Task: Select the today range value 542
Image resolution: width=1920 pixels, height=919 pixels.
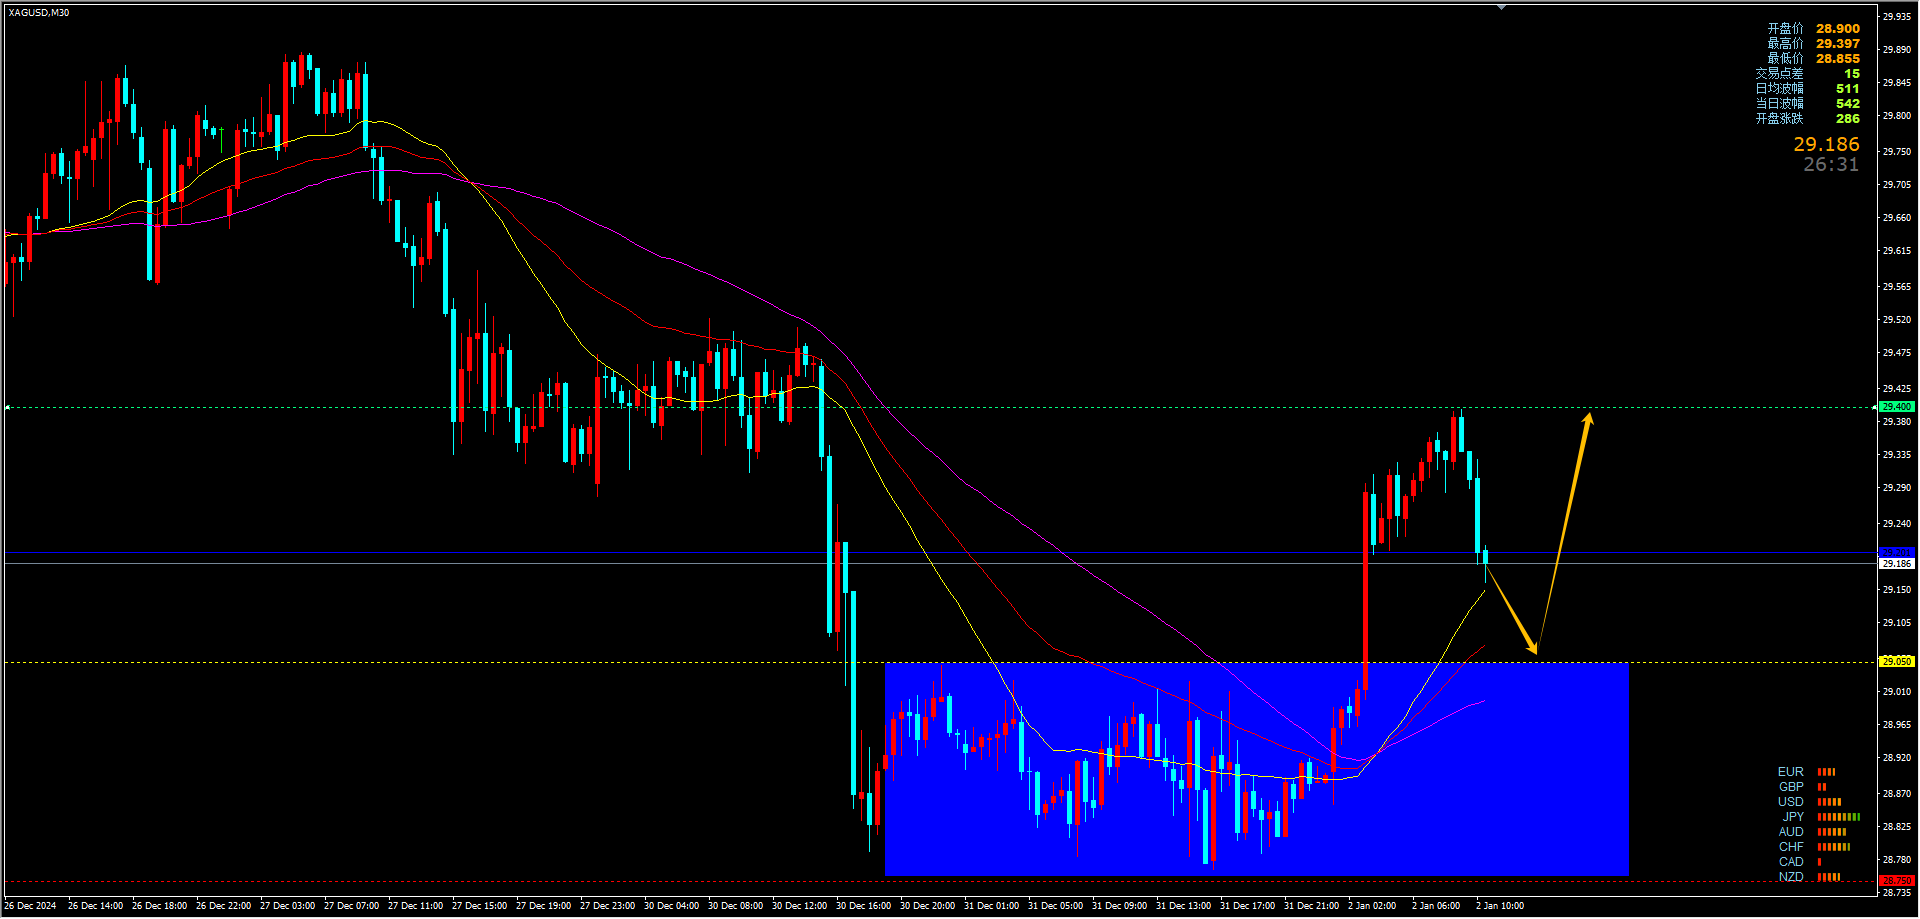Action: pyautogui.click(x=1848, y=104)
